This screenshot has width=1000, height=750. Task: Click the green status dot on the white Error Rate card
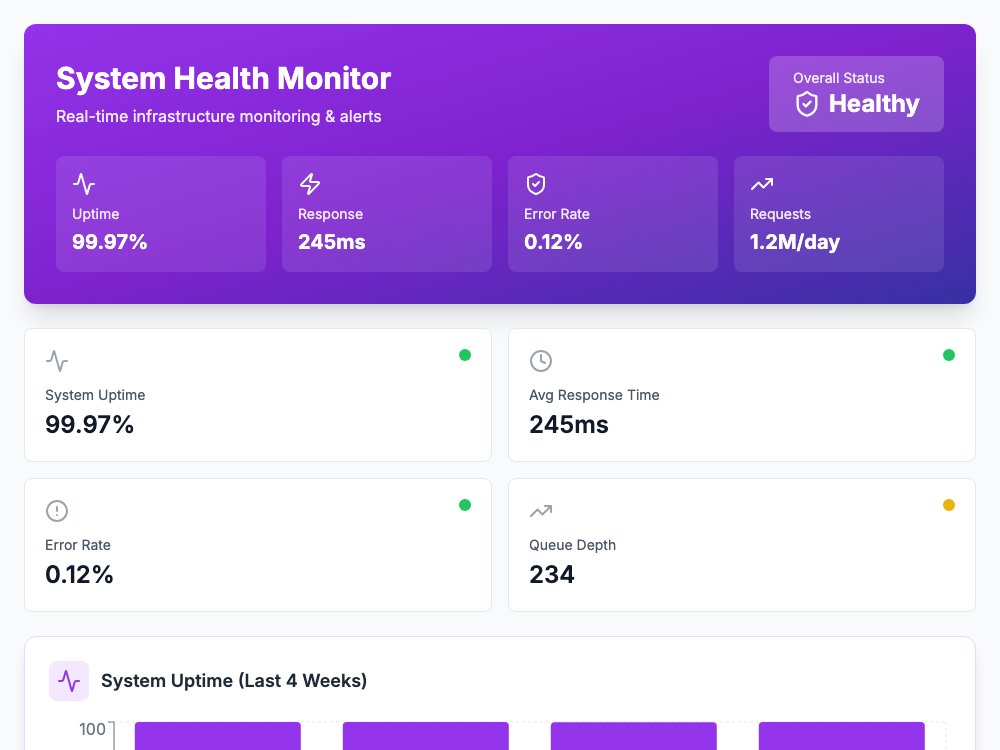click(465, 505)
